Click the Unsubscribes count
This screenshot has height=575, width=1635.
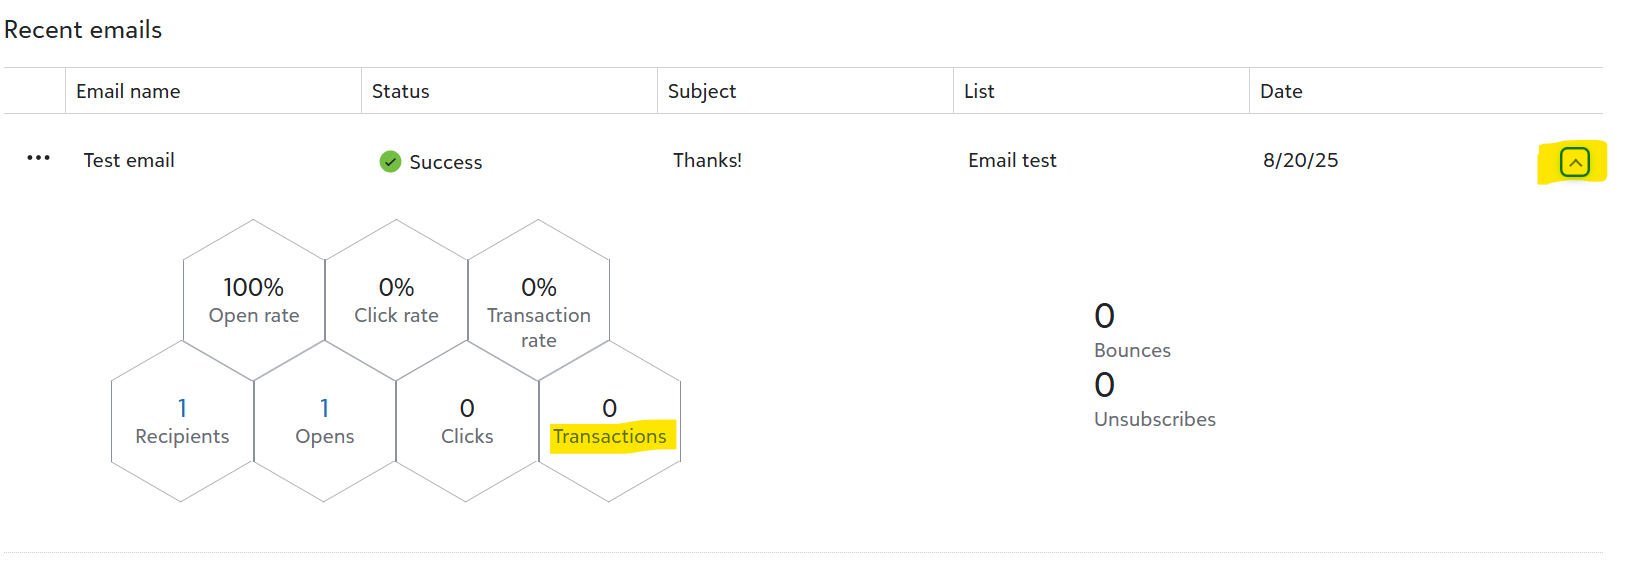pos(1104,385)
